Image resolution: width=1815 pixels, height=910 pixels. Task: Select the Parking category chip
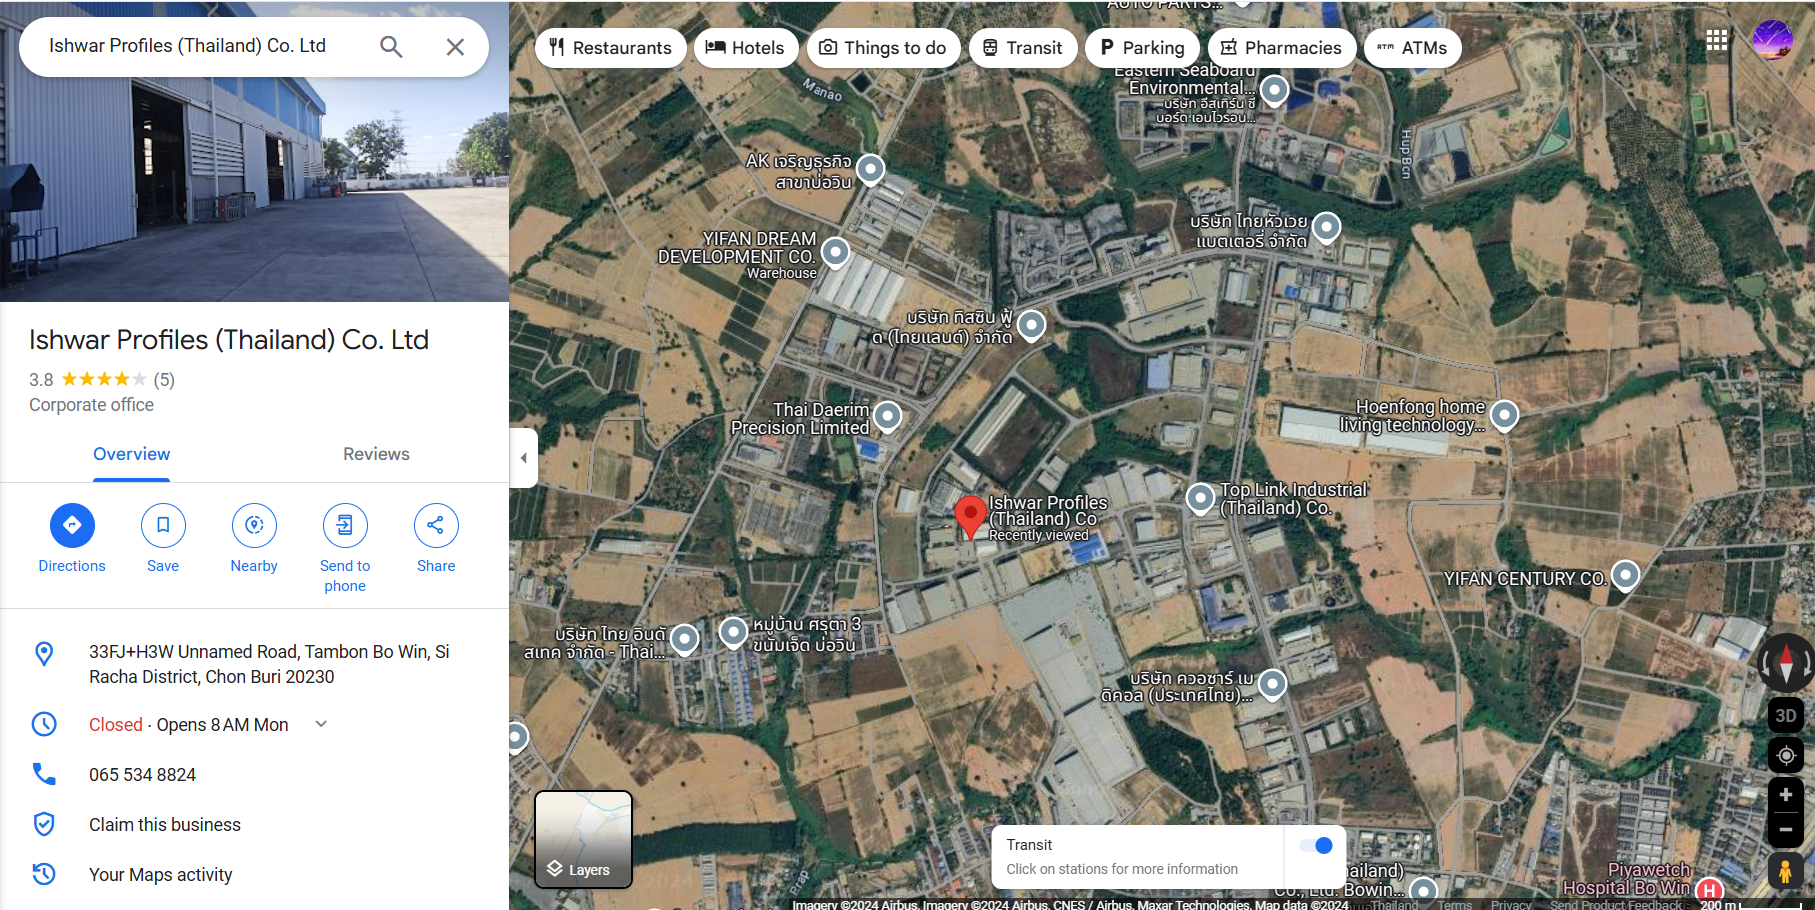[1142, 48]
